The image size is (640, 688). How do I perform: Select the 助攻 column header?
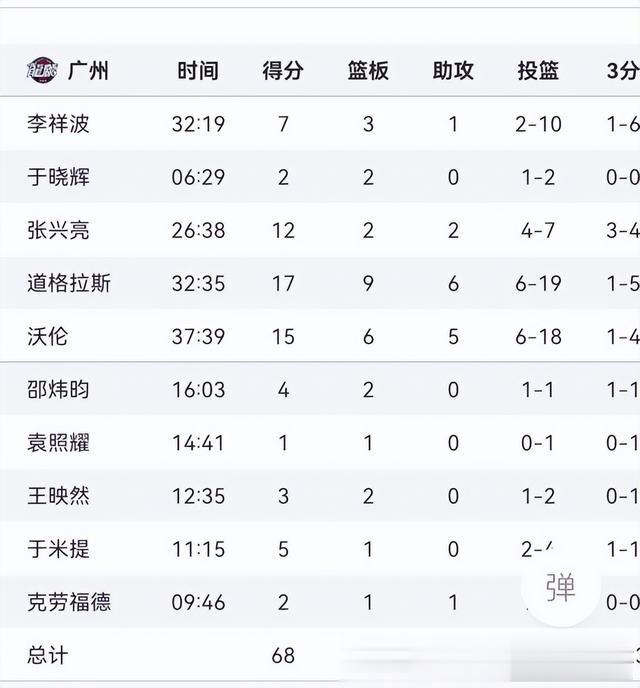[x=453, y=71]
